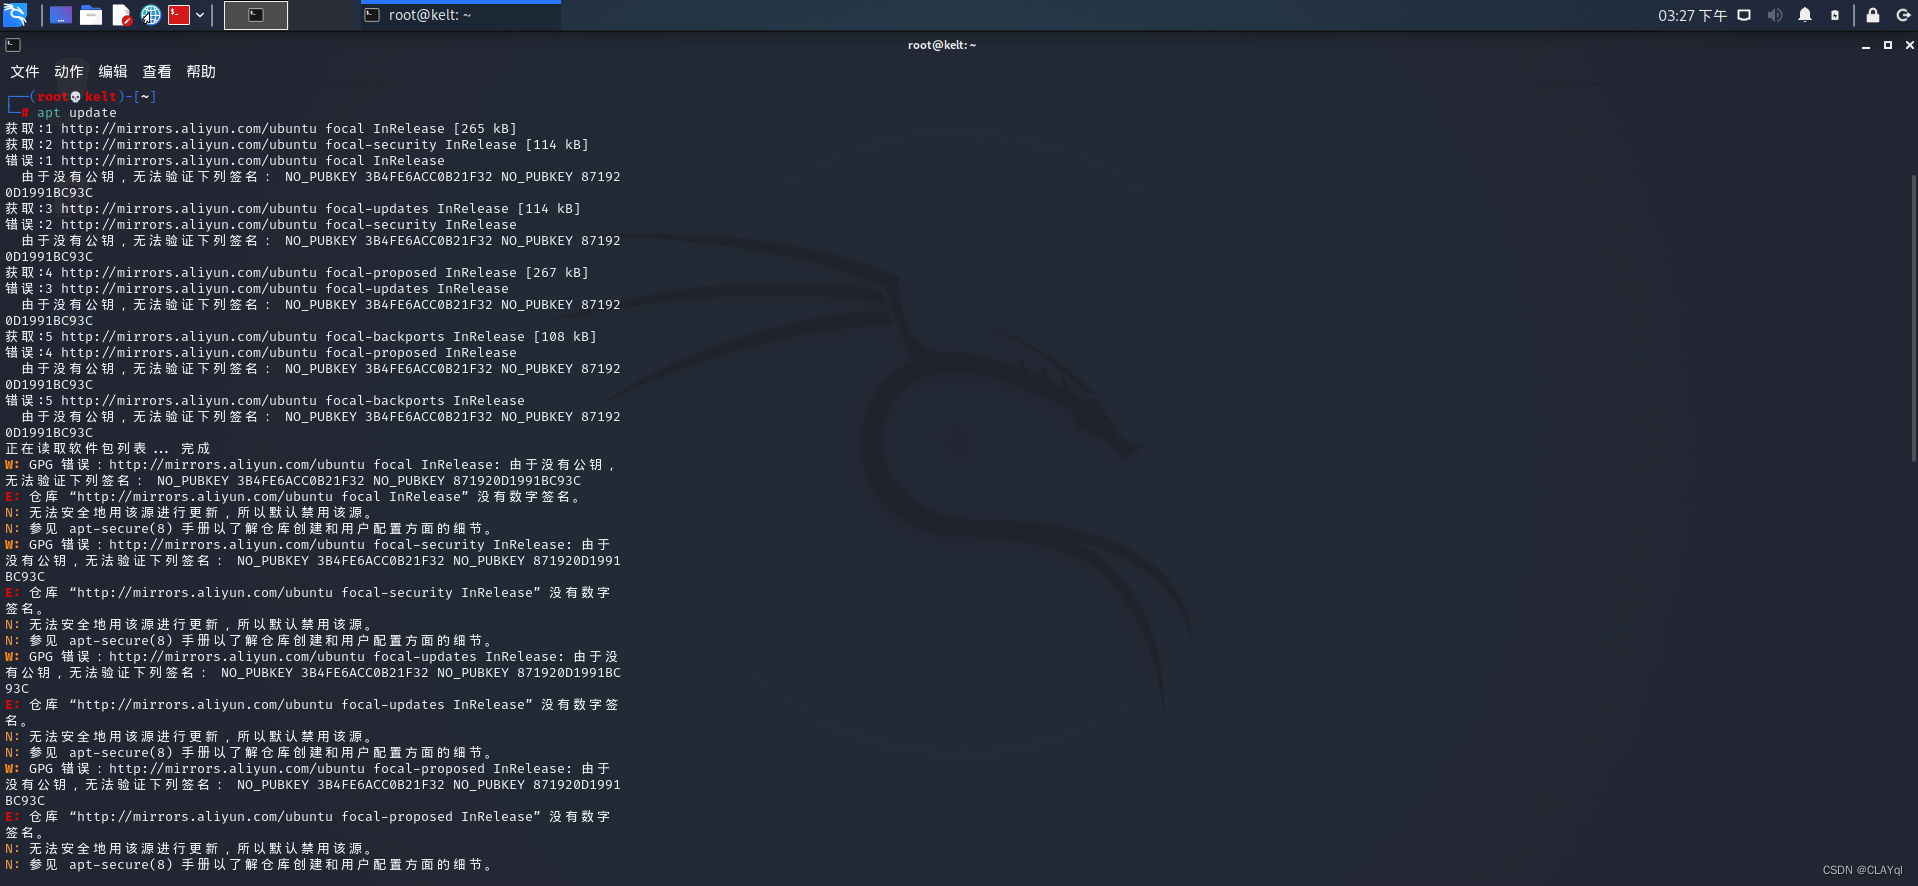Click the 'W: GPG 错误' focal-proposed line
Viewport: 1918px width, 886px height.
308,769
